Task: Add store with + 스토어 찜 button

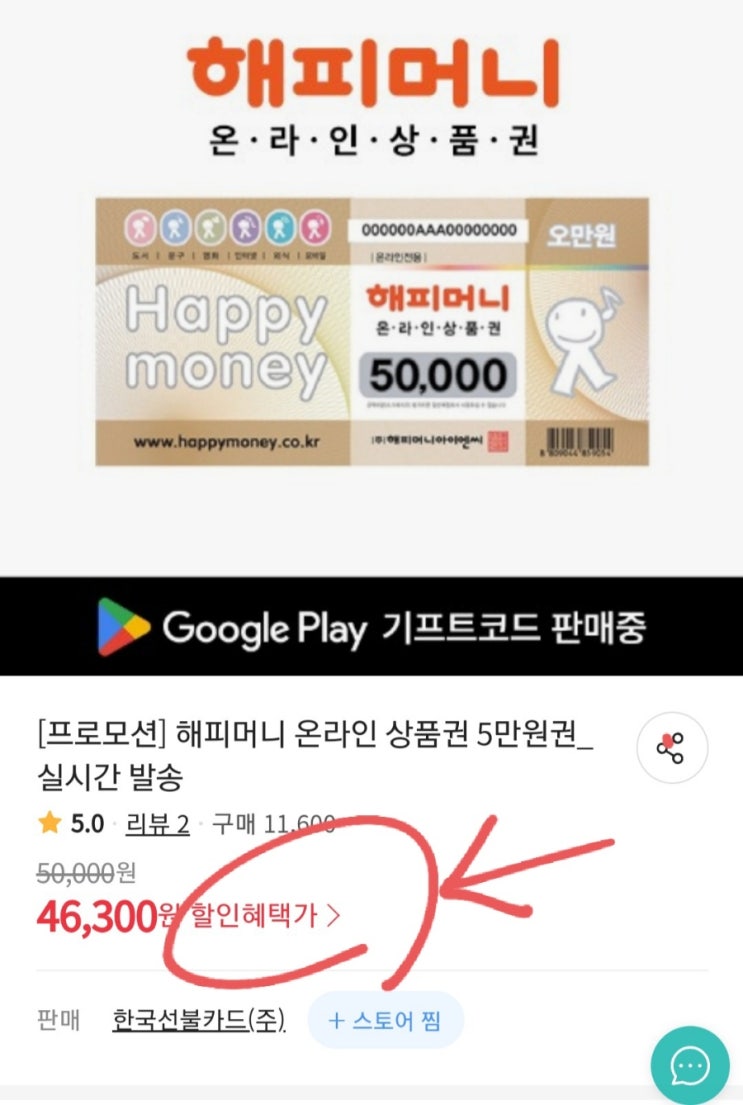Action: click(x=386, y=1020)
